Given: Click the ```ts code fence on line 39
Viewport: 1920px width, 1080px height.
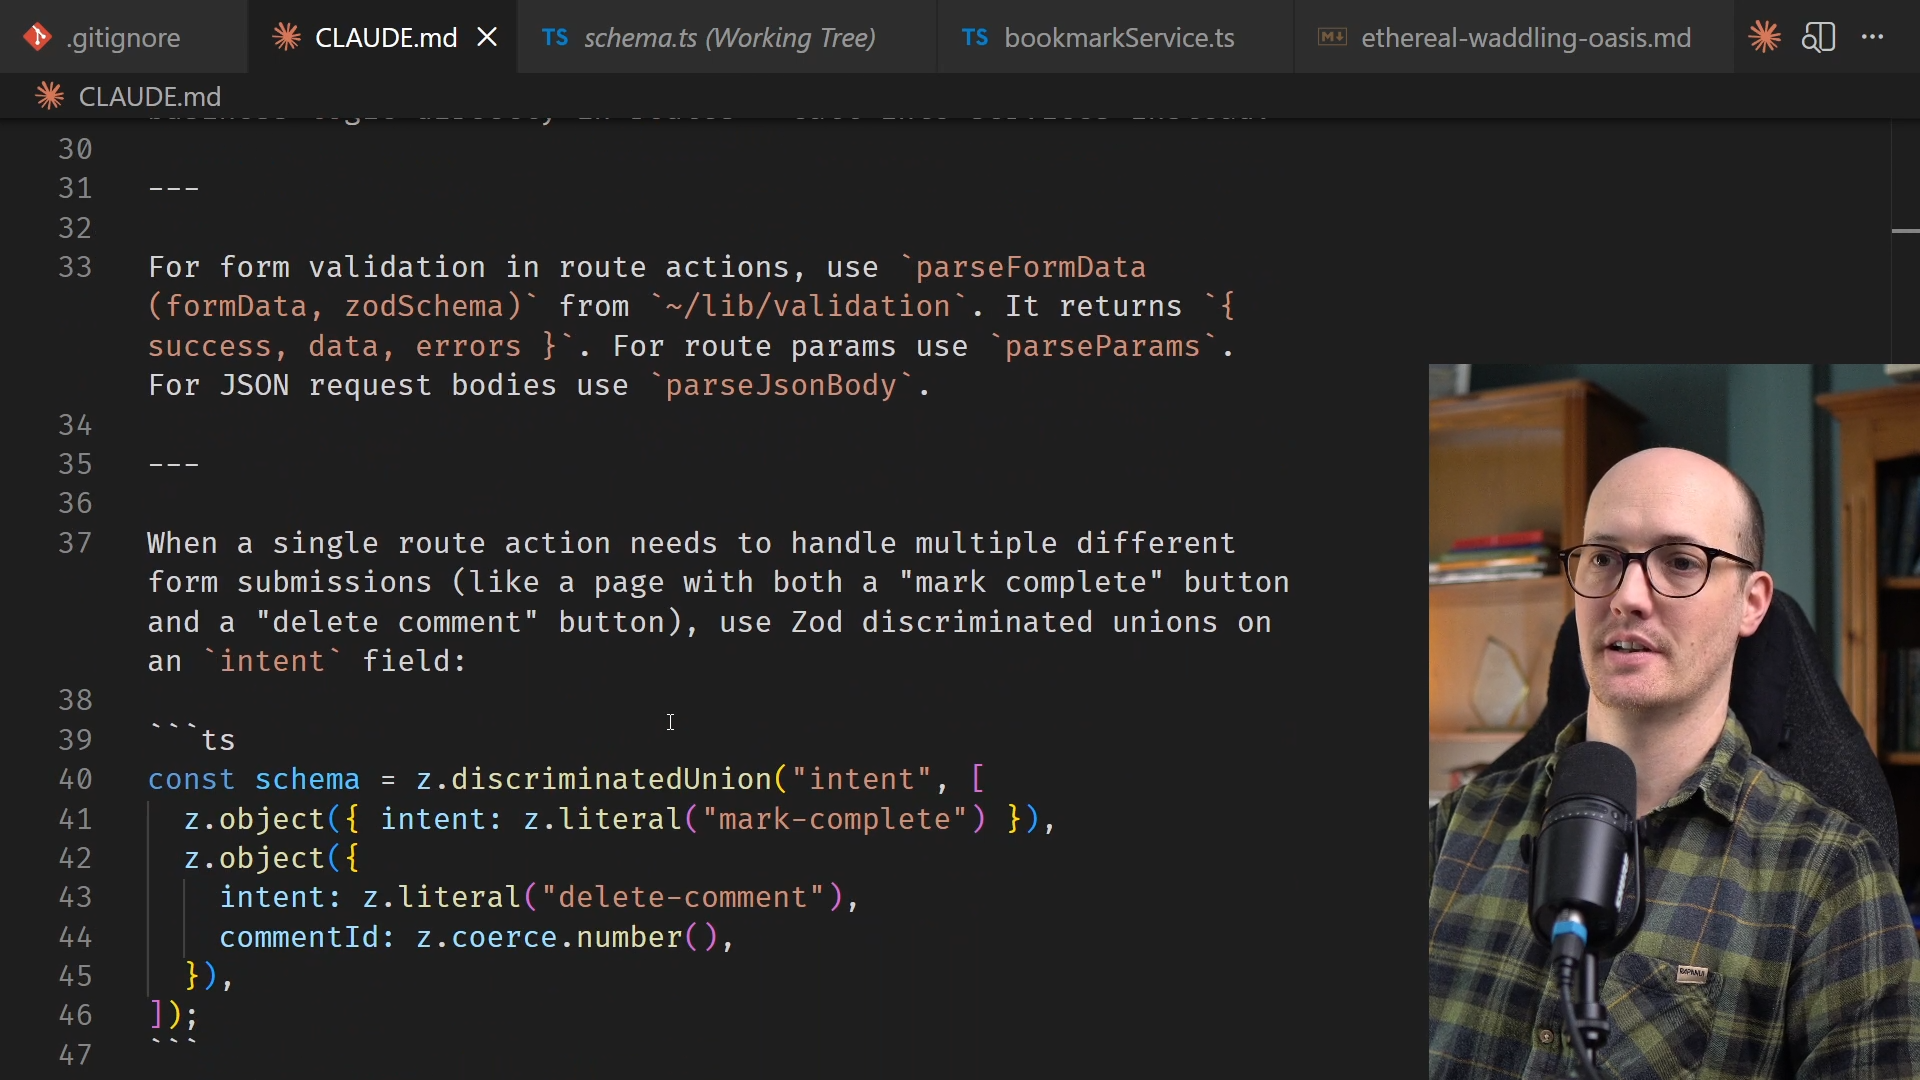Looking at the screenshot, I should (x=192, y=740).
